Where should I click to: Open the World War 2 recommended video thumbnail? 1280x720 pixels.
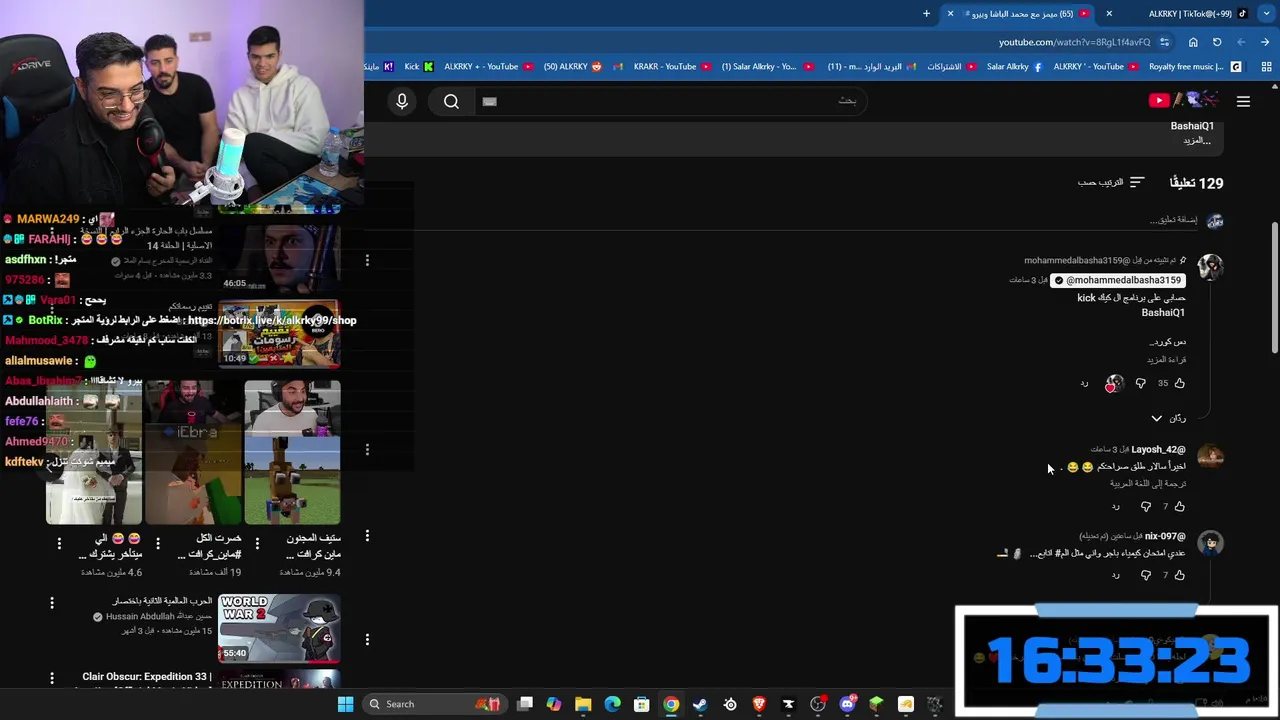279,628
